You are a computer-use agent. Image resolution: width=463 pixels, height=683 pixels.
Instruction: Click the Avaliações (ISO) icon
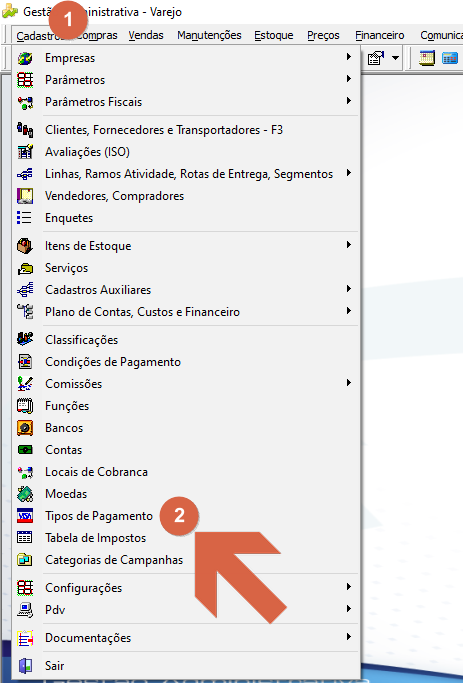coord(25,152)
